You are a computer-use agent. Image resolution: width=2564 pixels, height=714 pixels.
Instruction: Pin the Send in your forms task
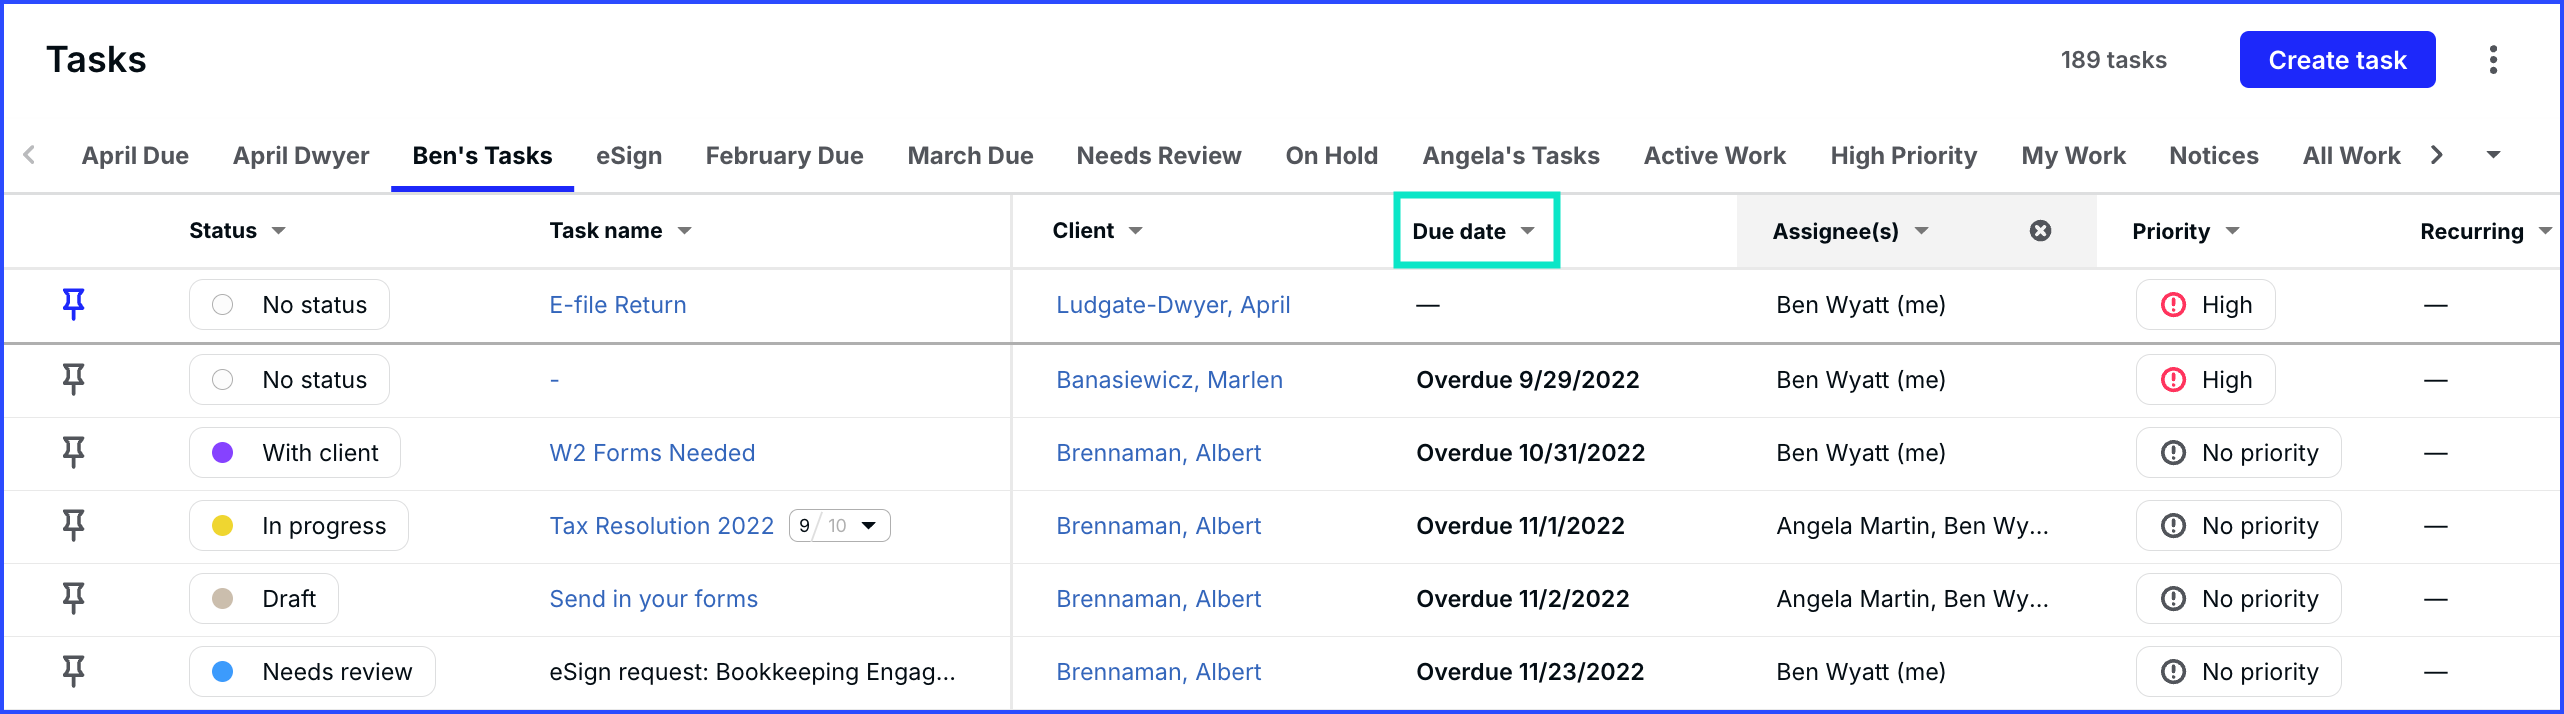click(73, 598)
